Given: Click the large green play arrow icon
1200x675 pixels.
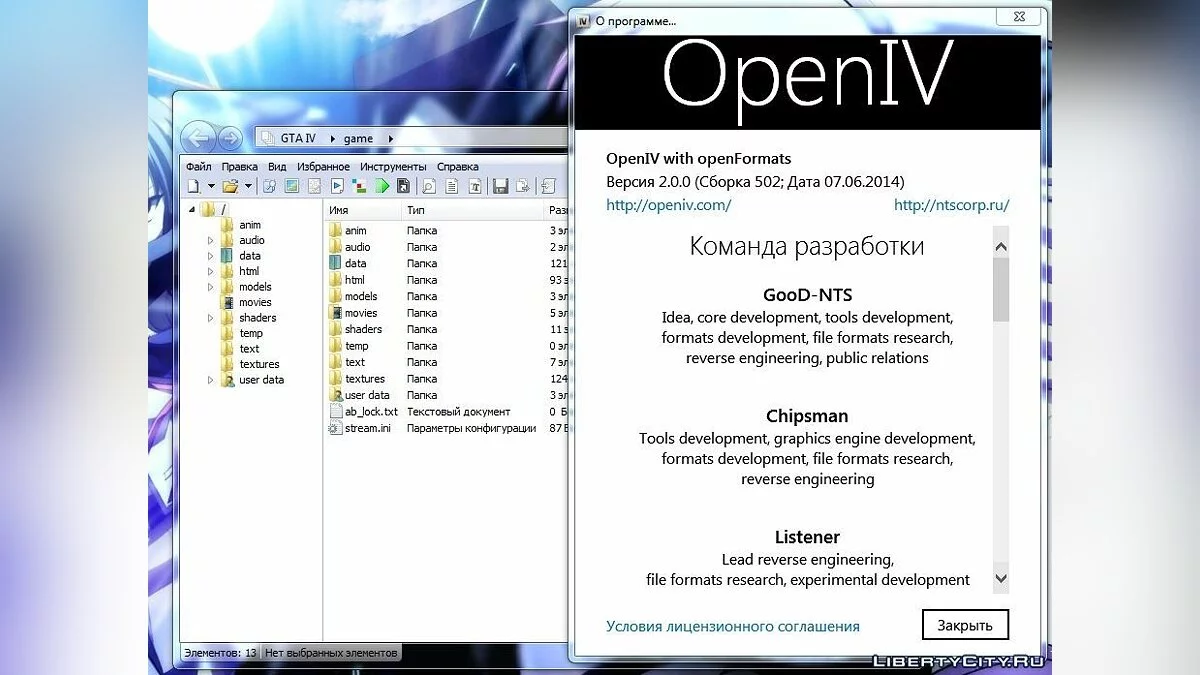Looking at the screenshot, I should click(382, 186).
